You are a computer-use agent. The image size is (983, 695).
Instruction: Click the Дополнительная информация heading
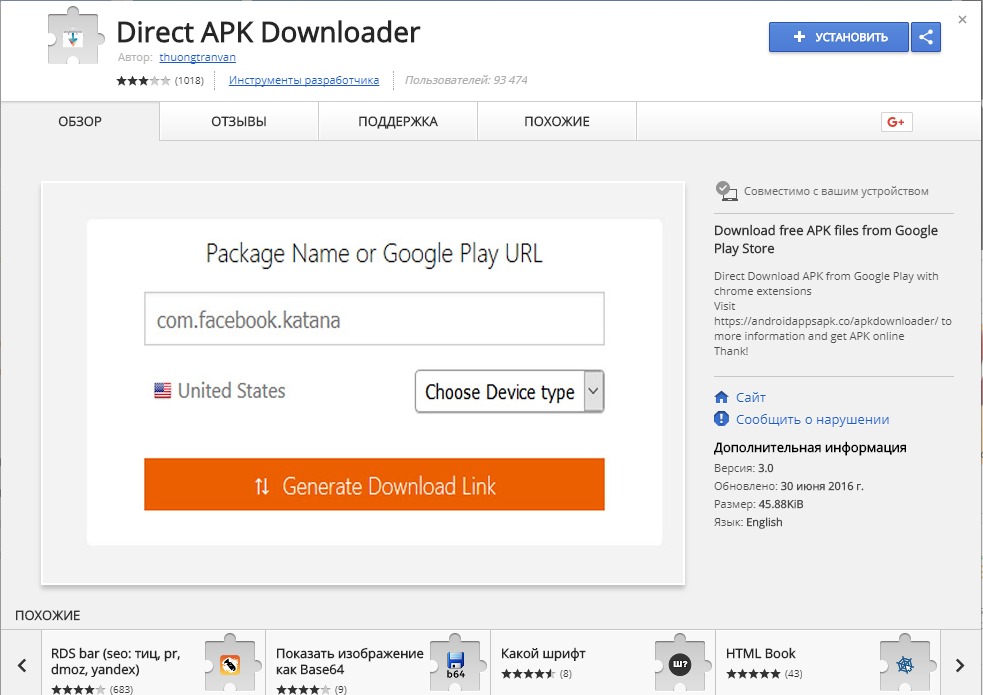coord(810,447)
